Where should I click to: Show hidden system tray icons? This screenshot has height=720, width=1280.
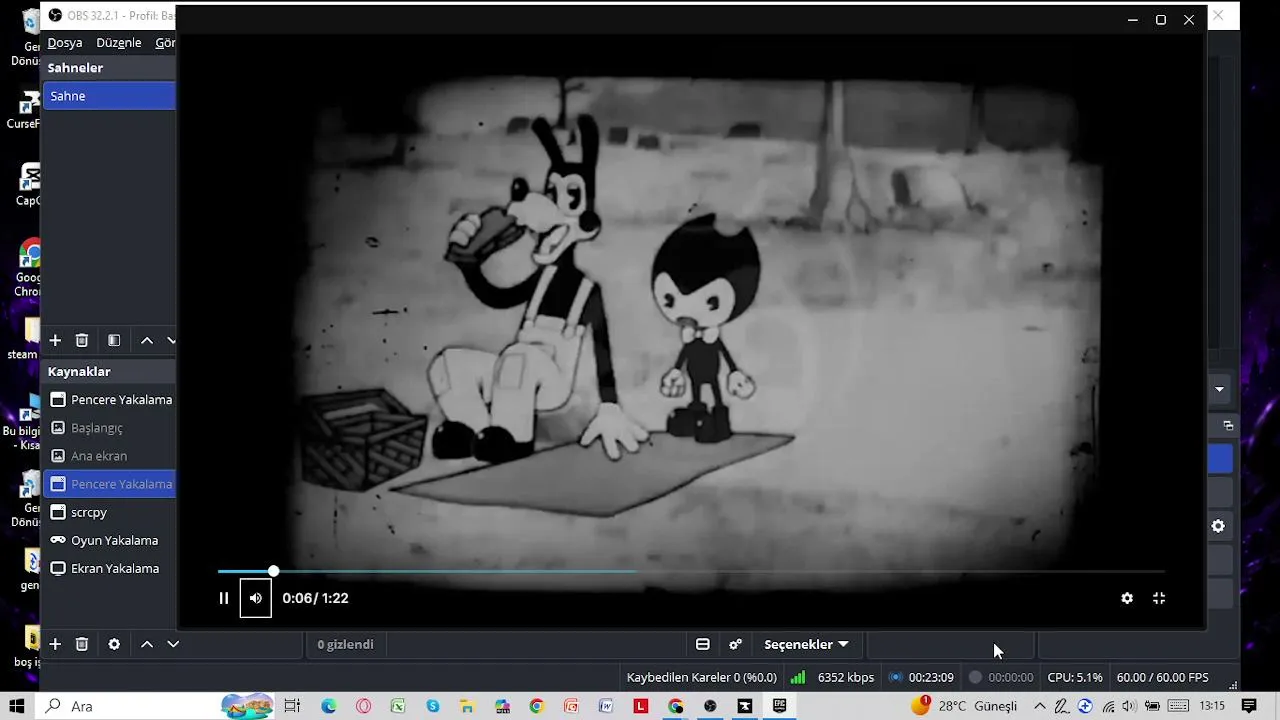pyautogui.click(x=1040, y=706)
